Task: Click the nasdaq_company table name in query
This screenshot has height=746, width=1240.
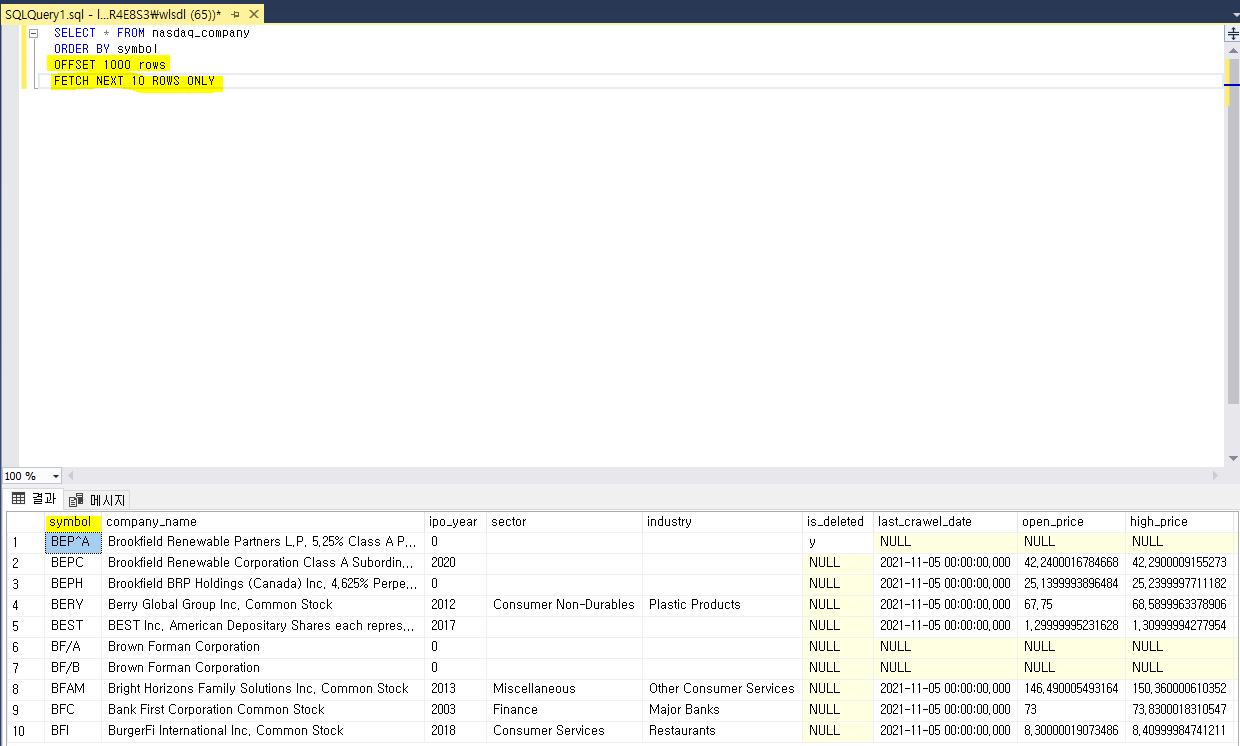Action: coord(200,33)
